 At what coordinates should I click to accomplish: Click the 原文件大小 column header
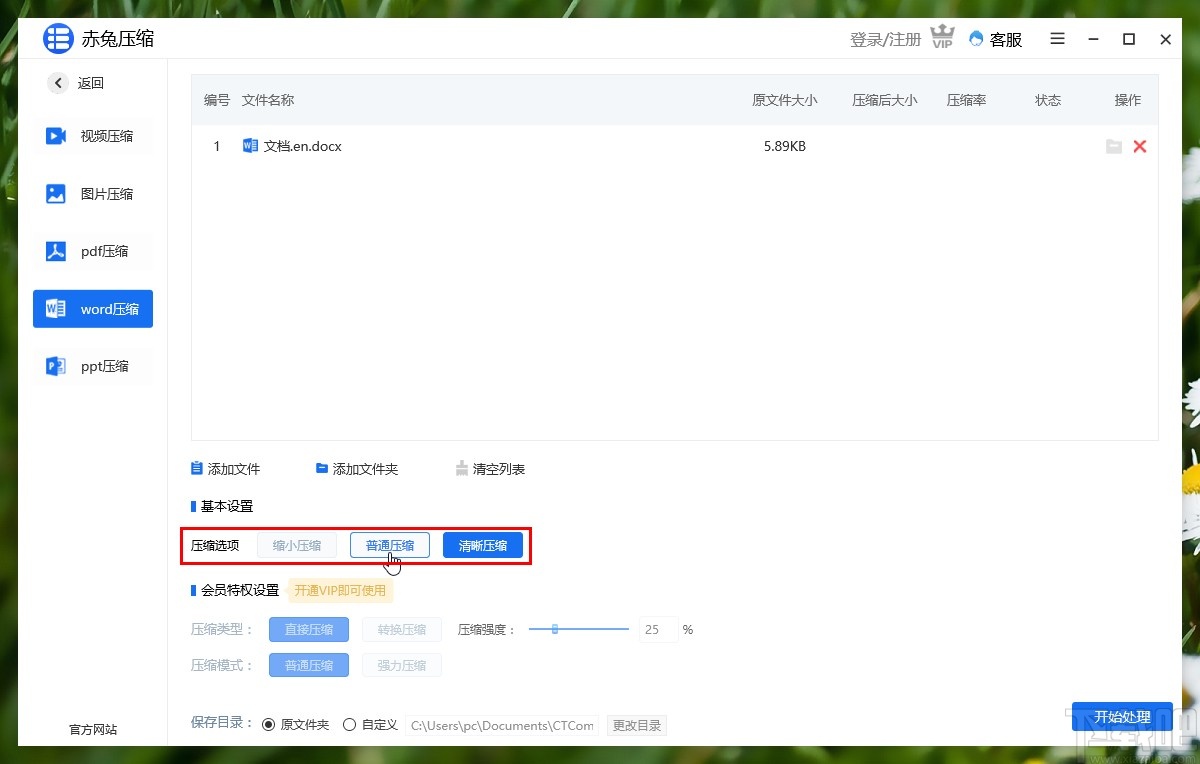tap(785, 100)
